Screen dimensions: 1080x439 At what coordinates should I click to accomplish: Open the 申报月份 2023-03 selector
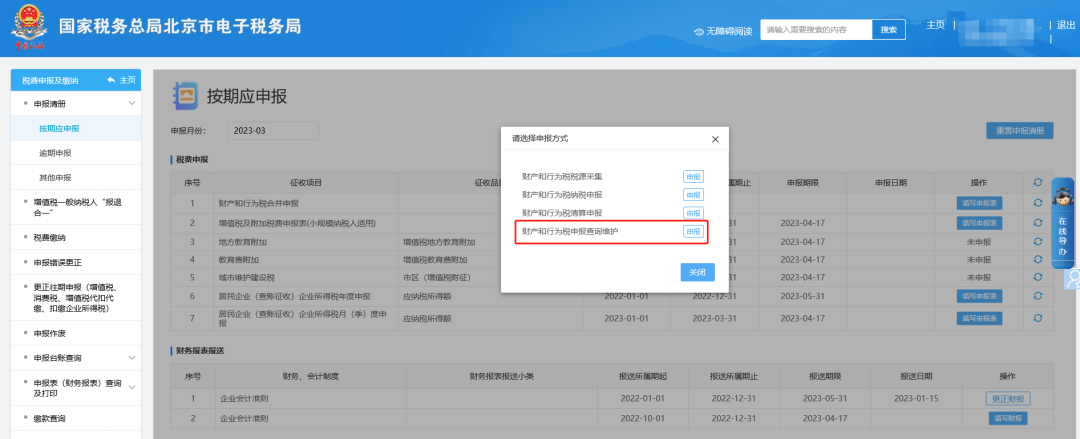[x=273, y=131]
